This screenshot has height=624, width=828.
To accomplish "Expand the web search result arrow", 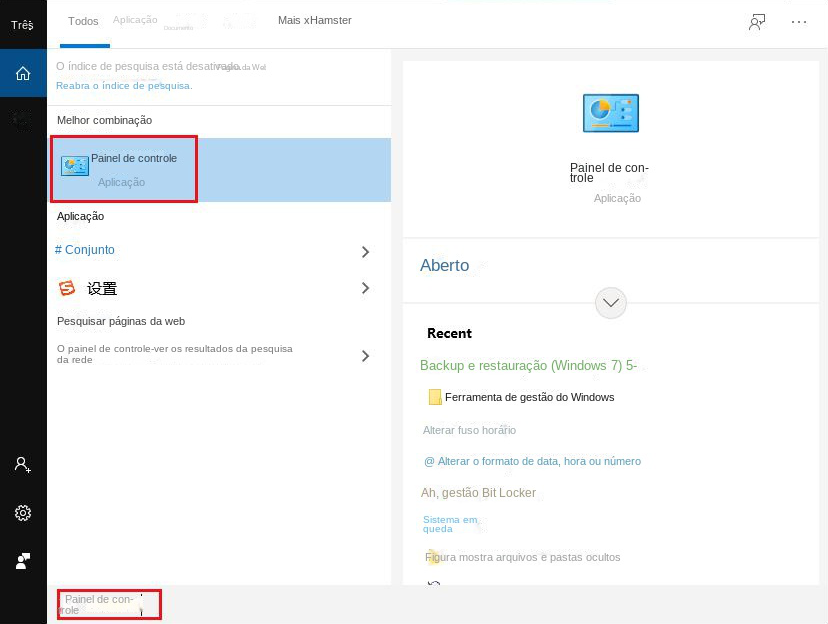I will (x=365, y=355).
